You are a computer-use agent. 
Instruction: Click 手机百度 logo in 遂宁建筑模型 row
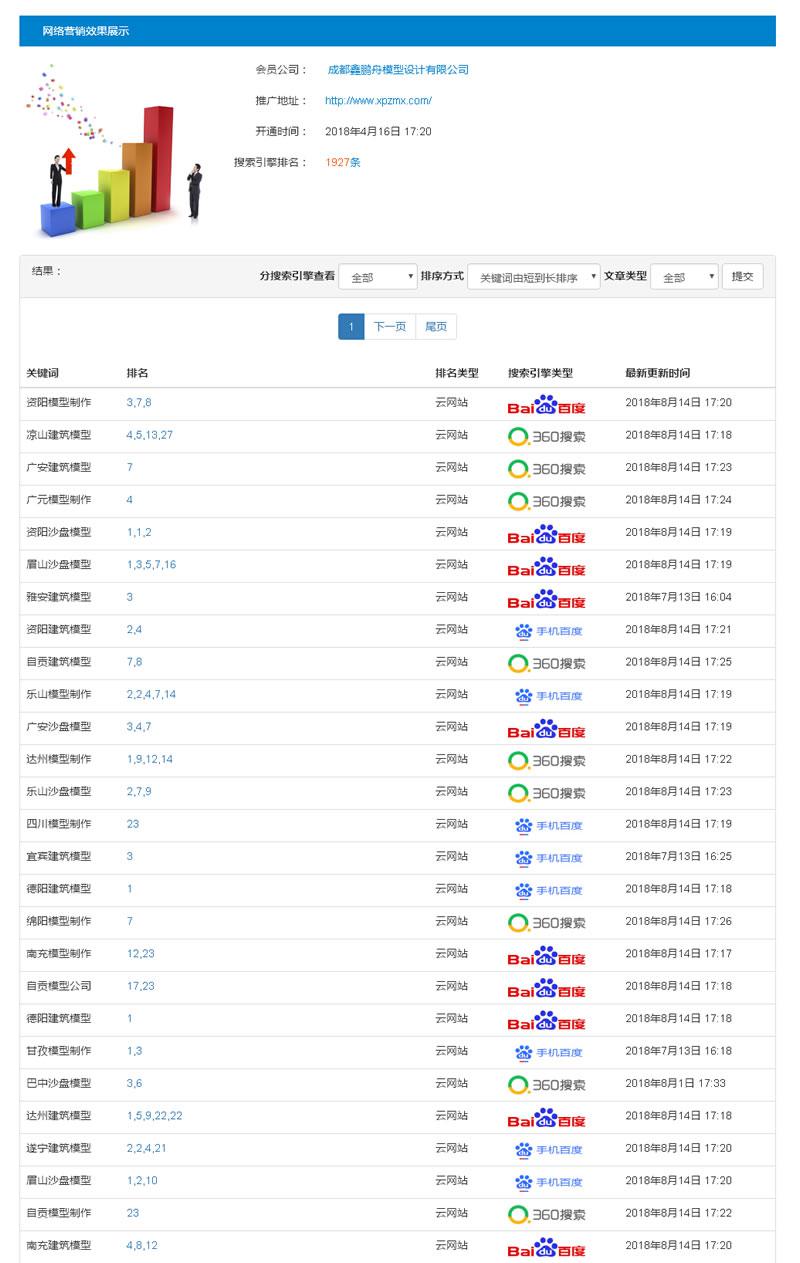click(548, 1150)
